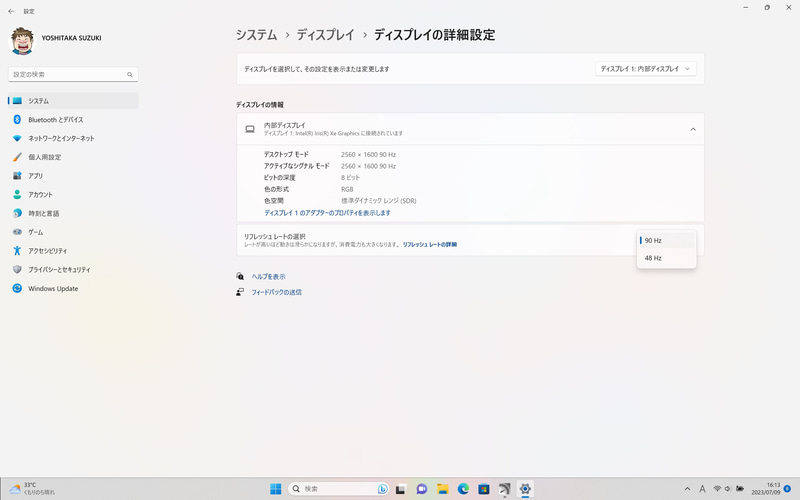Open the Wi-Fi network tray icon
Screen dimensions: 800x500
[717, 489]
